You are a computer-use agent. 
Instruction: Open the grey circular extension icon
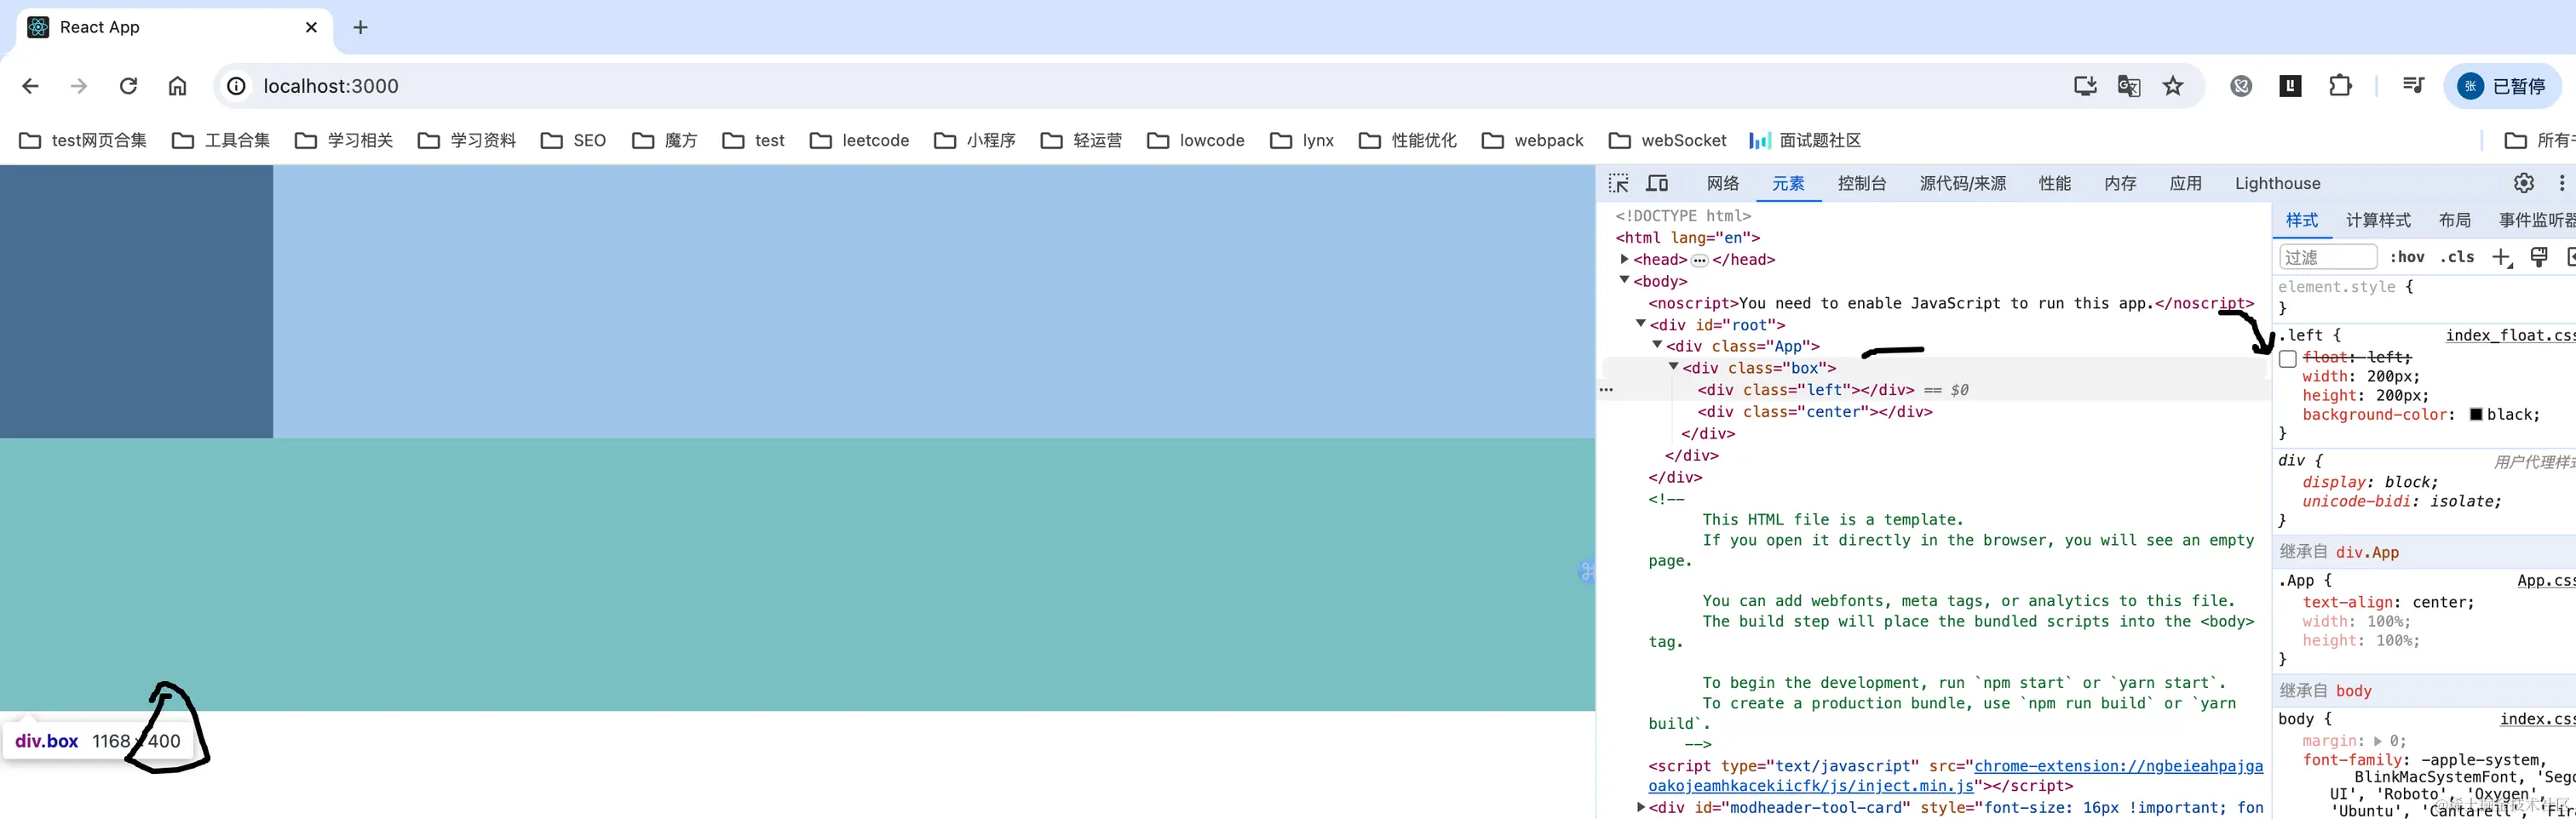click(x=2241, y=86)
